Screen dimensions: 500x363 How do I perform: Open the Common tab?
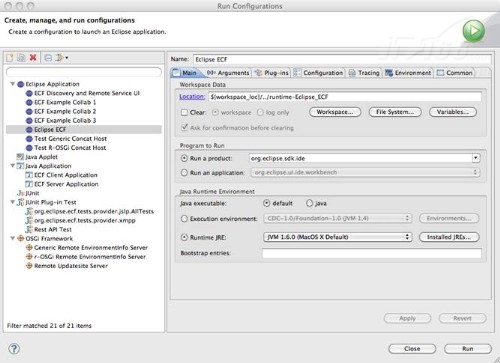(x=454, y=73)
